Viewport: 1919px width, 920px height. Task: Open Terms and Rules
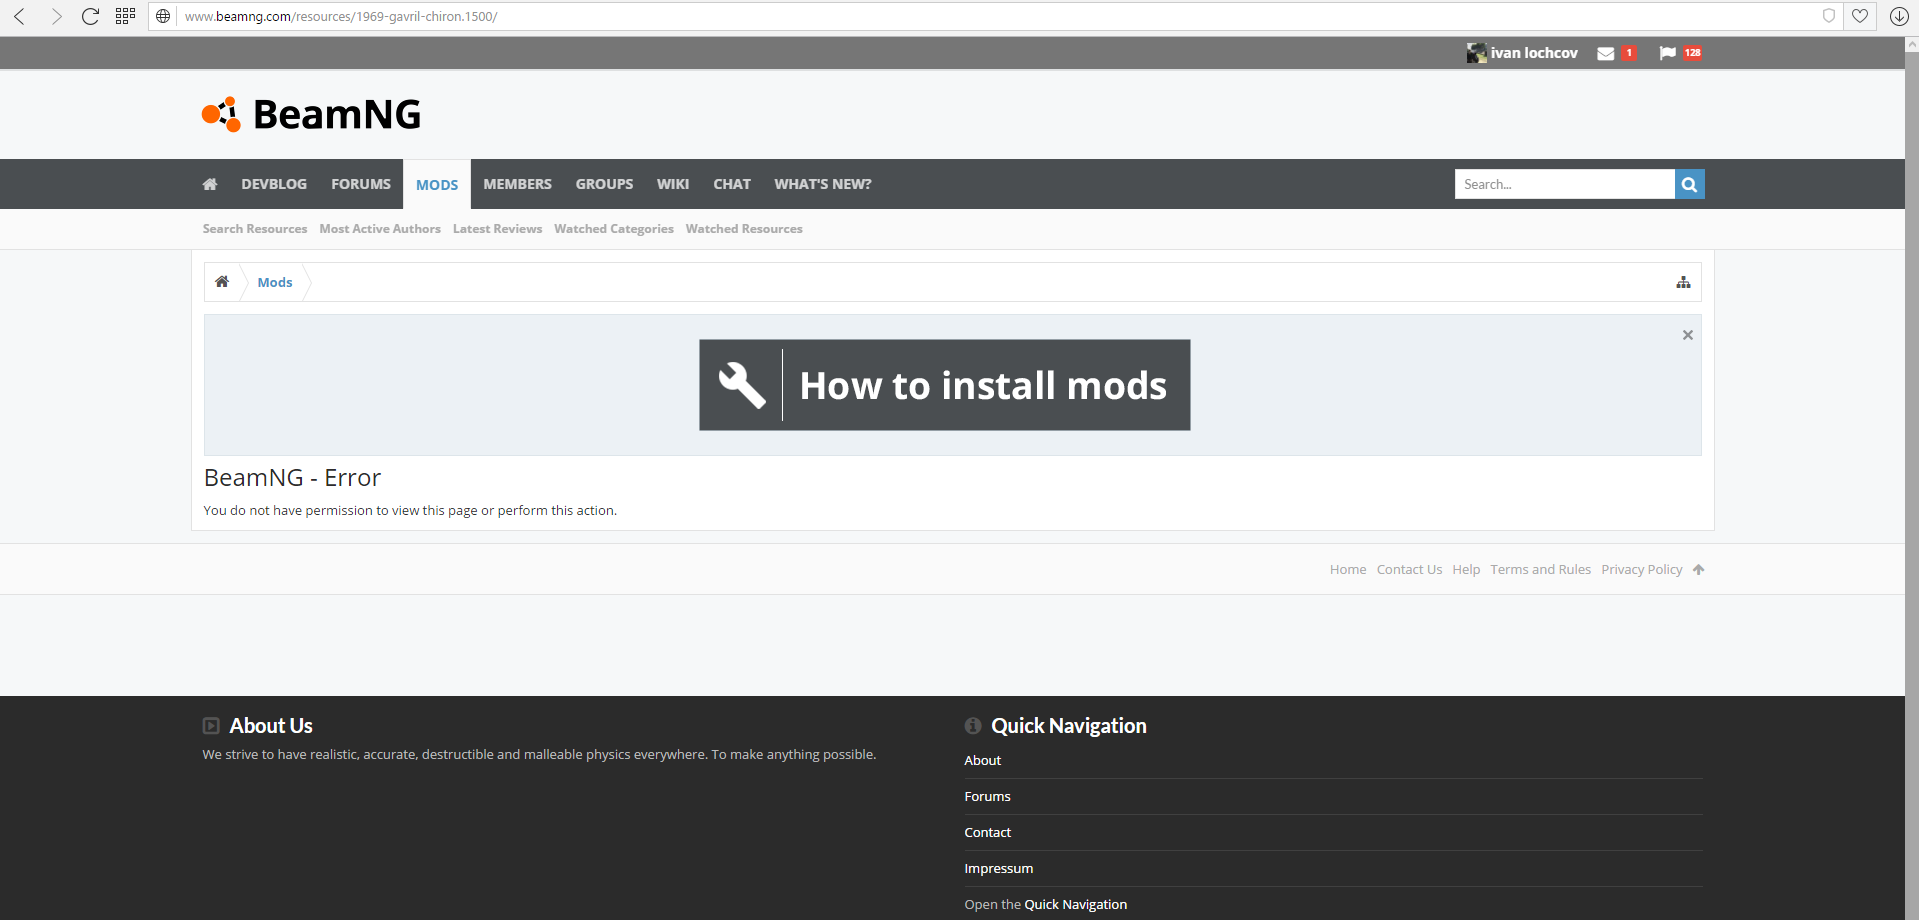click(x=1540, y=569)
